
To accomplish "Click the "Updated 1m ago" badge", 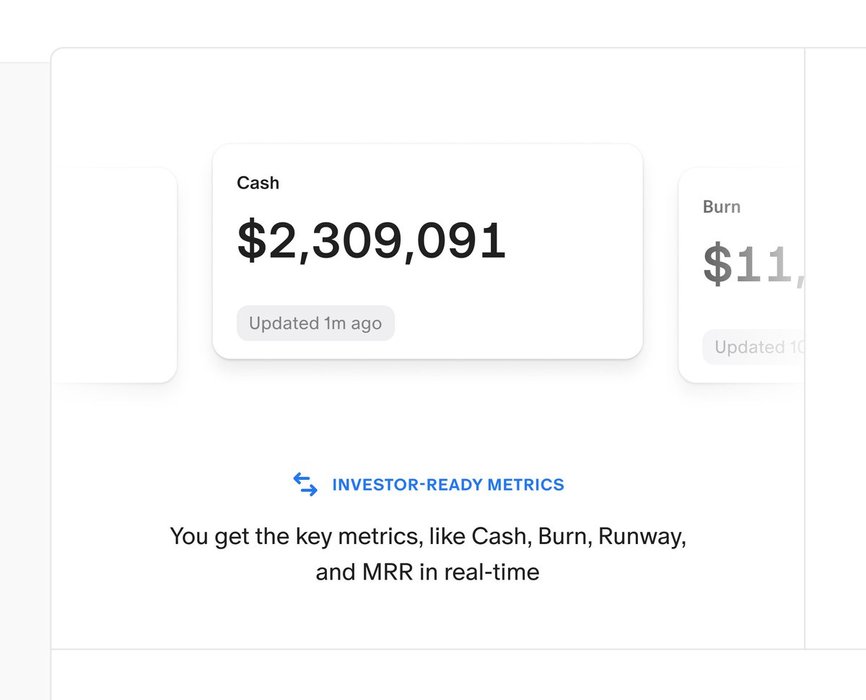I will pyautogui.click(x=315, y=323).
